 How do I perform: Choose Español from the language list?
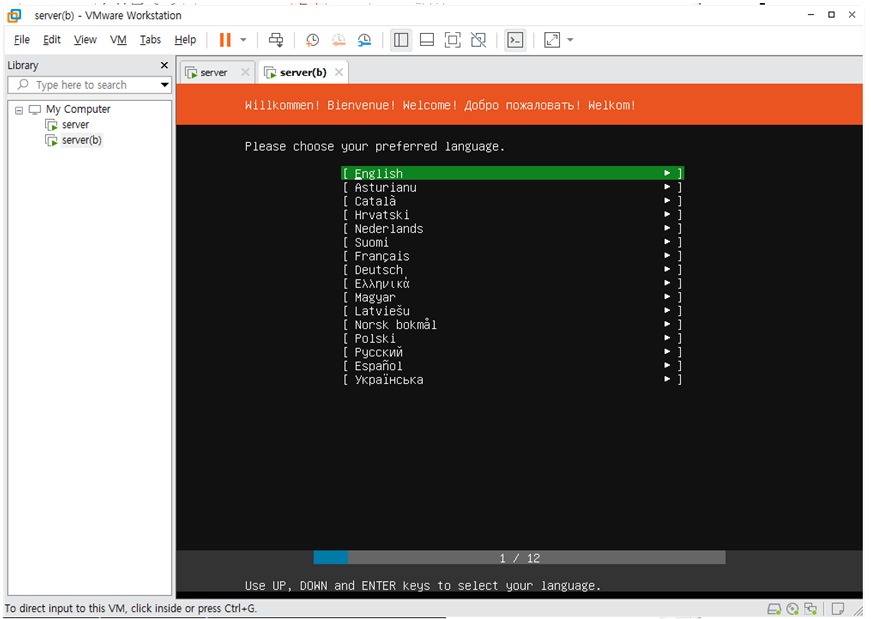click(512, 366)
